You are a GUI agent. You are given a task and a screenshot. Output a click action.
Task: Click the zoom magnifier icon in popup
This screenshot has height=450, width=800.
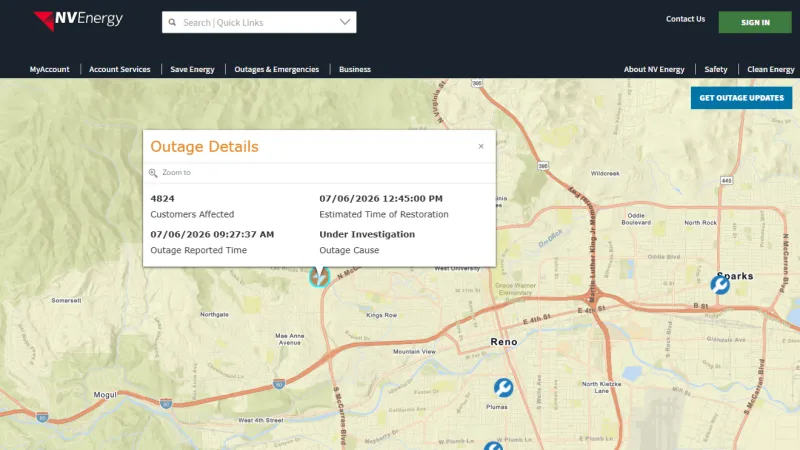153,173
